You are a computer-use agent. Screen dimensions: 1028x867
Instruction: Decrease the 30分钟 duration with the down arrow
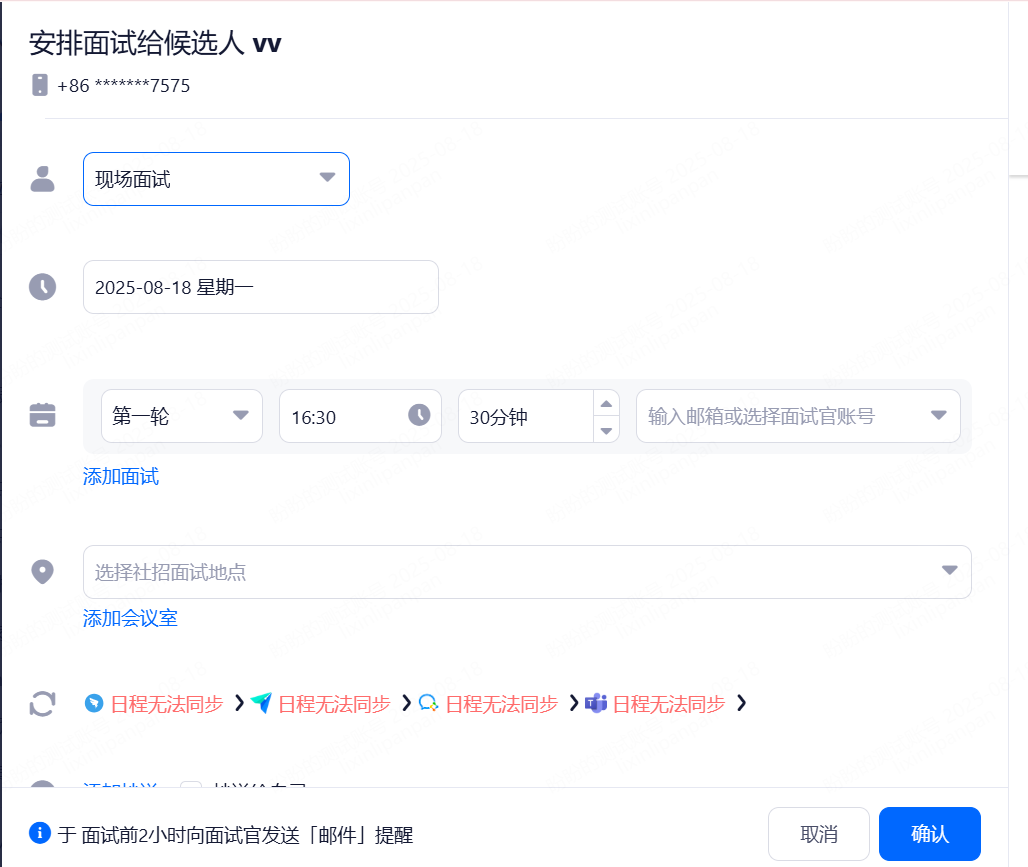click(606, 430)
